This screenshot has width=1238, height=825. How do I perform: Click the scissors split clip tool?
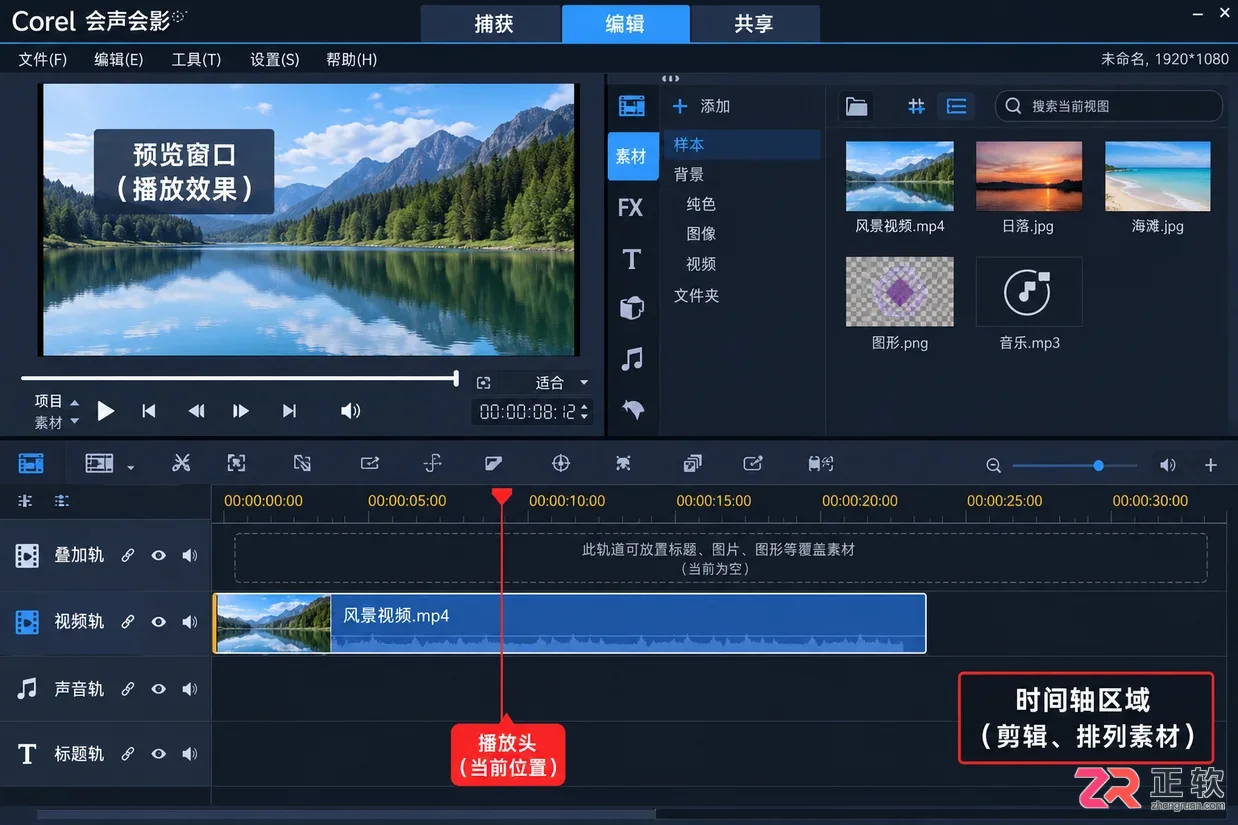point(181,463)
